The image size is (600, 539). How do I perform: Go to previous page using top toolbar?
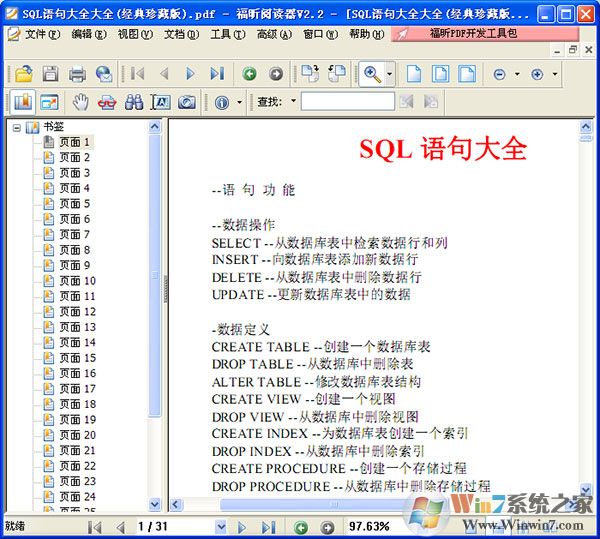(165, 73)
